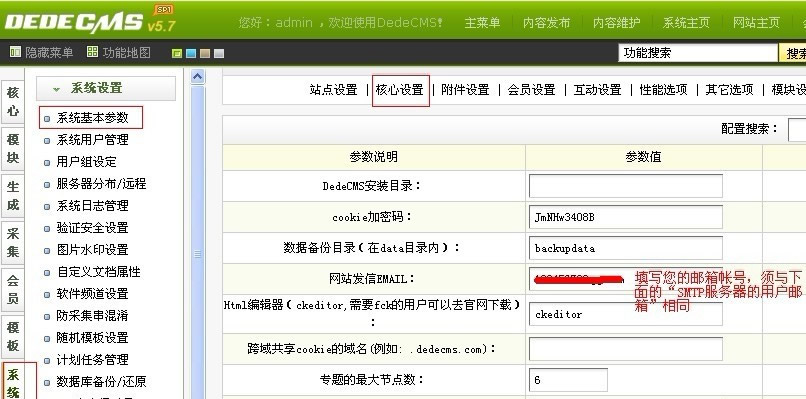
Task: Open 图片水印设置 in the side menu
Action: (92, 250)
